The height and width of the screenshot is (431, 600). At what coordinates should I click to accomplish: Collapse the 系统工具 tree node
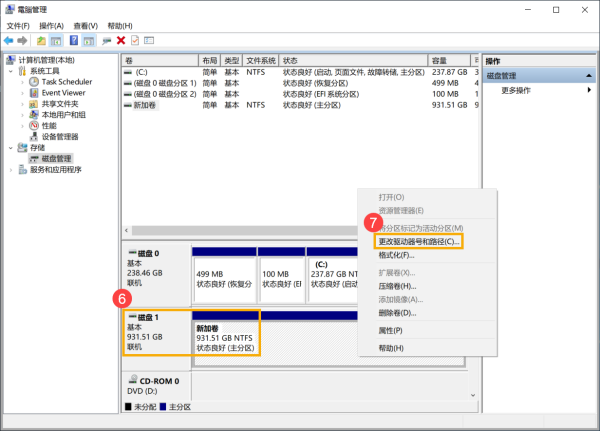tap(12, 71)
